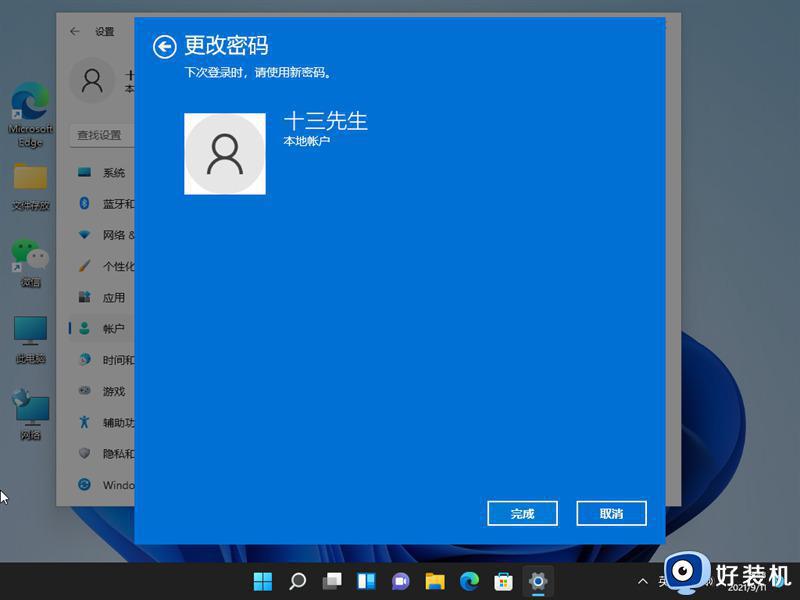Click 取消 to cancel the password change
800x600 pixels.
(611, 513)
